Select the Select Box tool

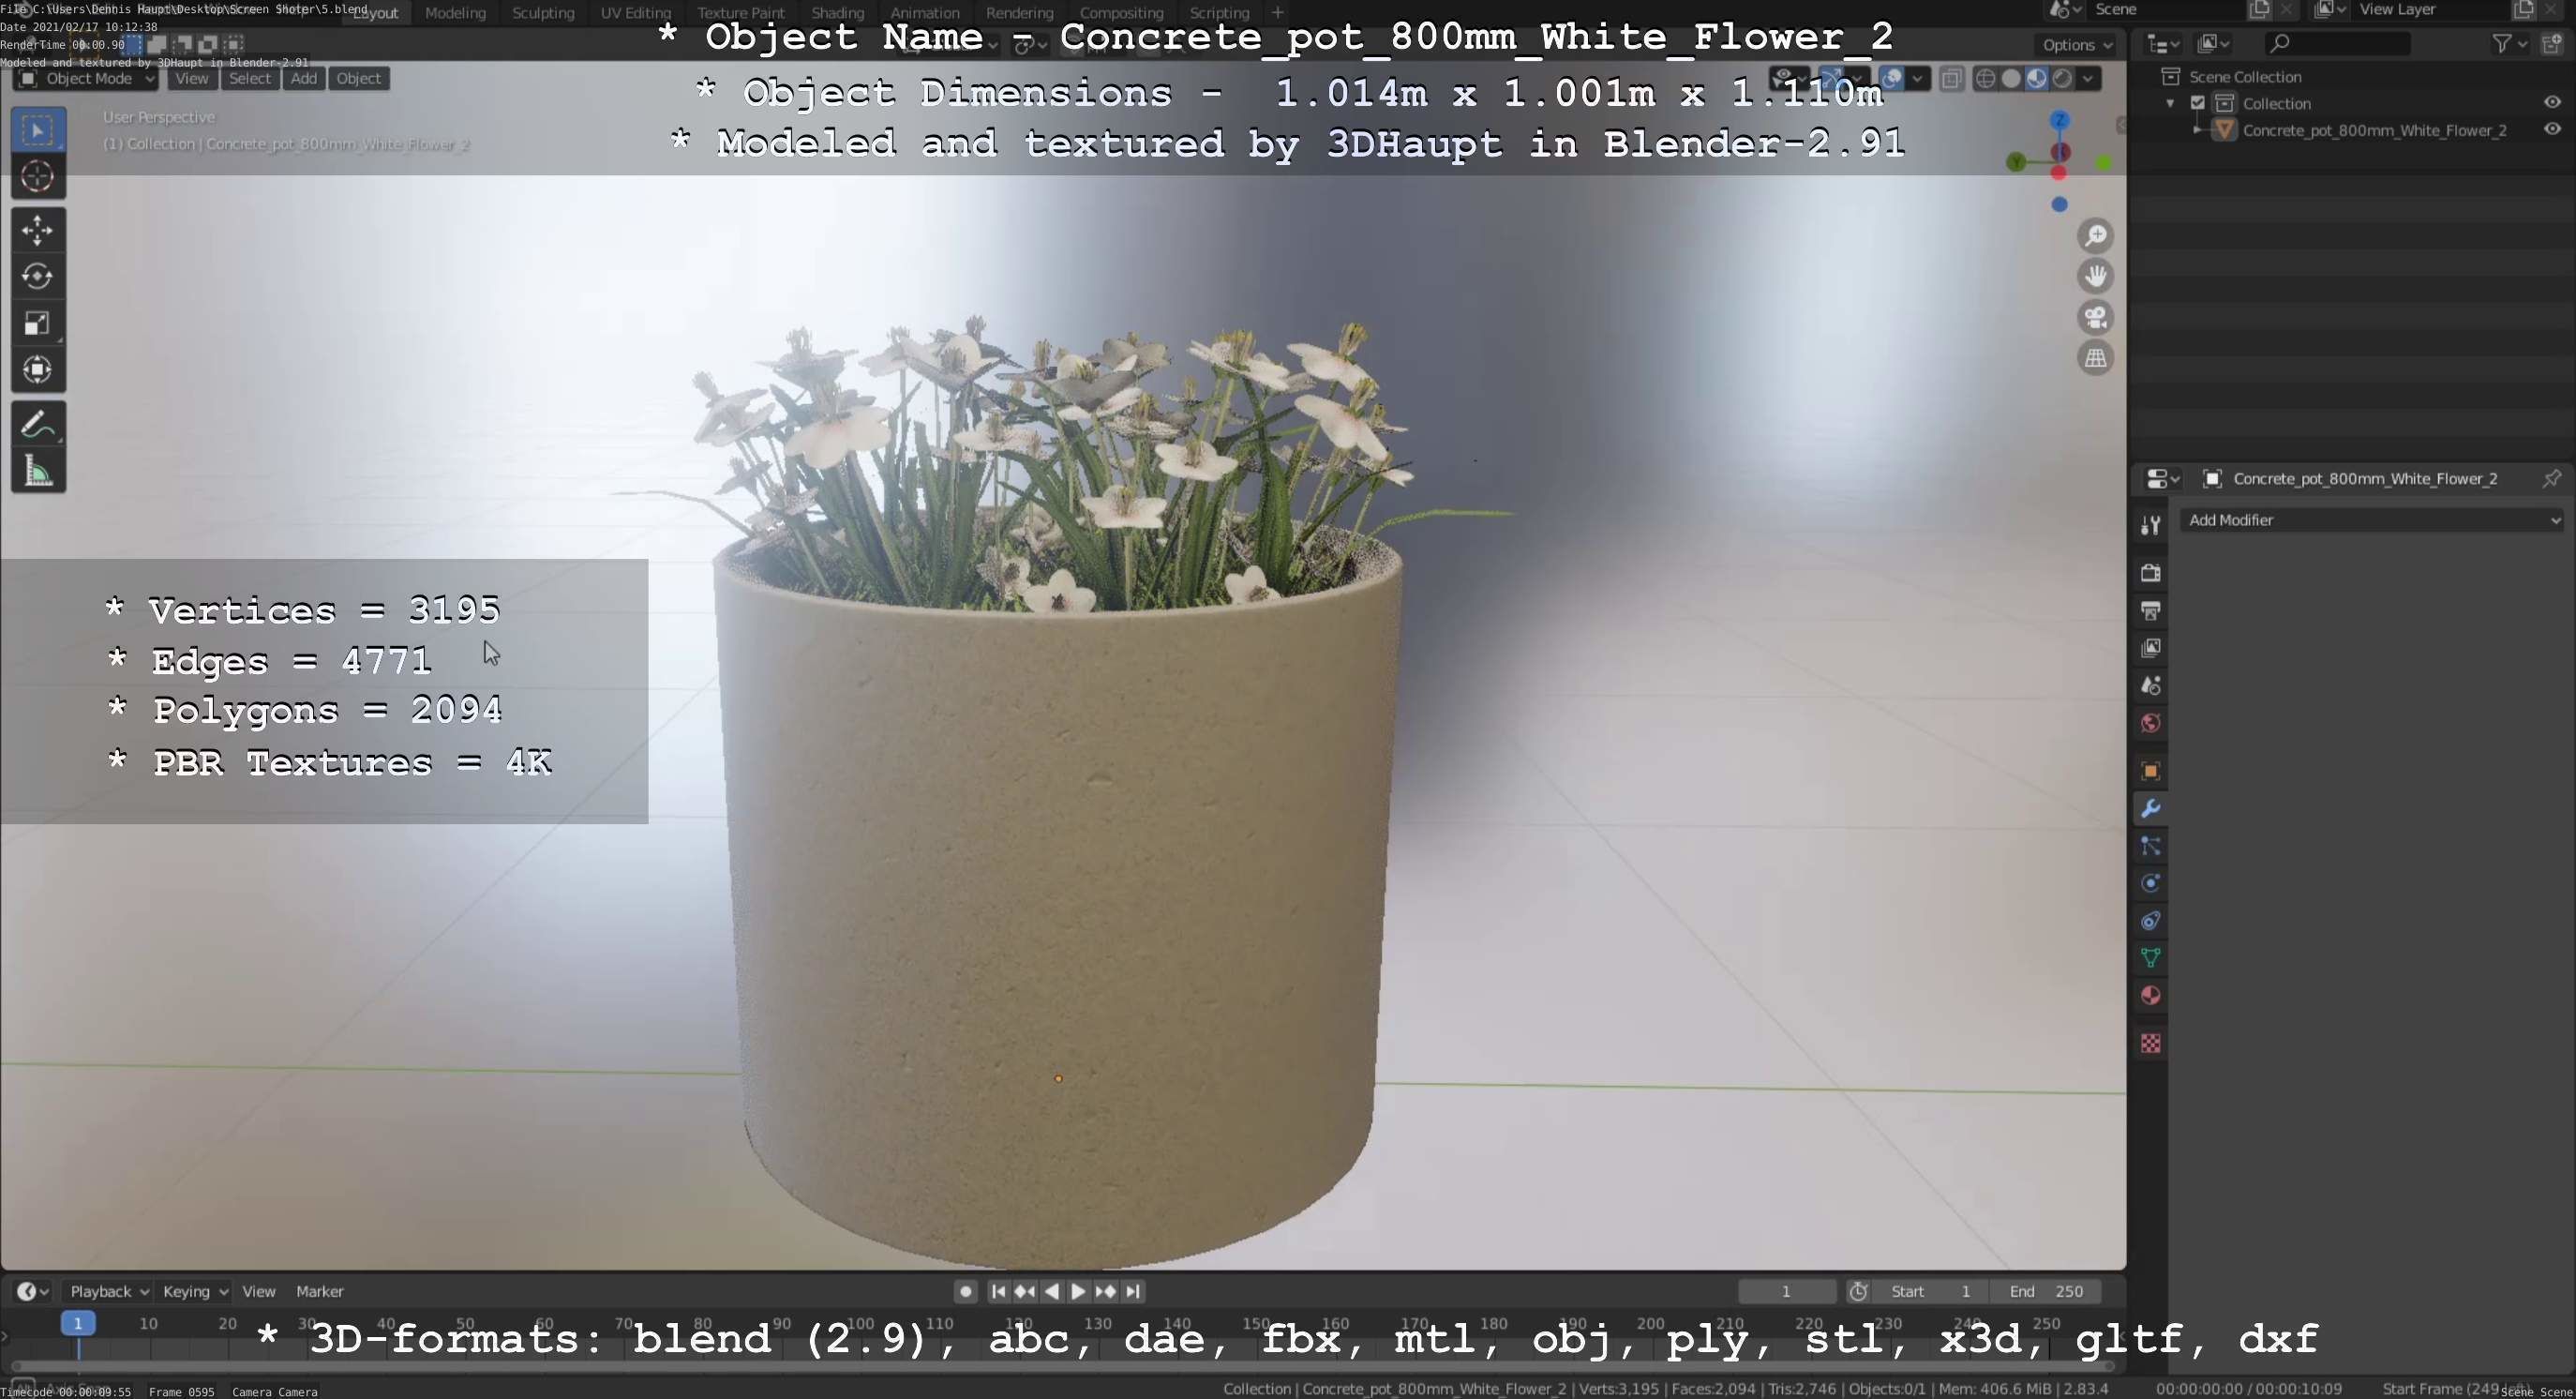[x=38, y=130]
